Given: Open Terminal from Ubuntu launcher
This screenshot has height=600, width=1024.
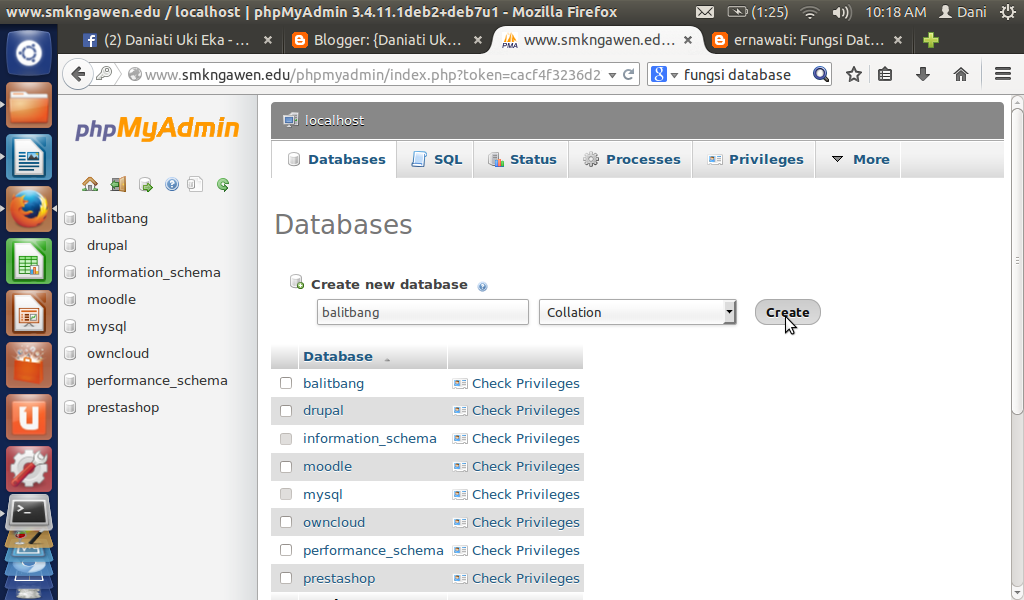Looking at the screenshot, I should pos(29,513).
